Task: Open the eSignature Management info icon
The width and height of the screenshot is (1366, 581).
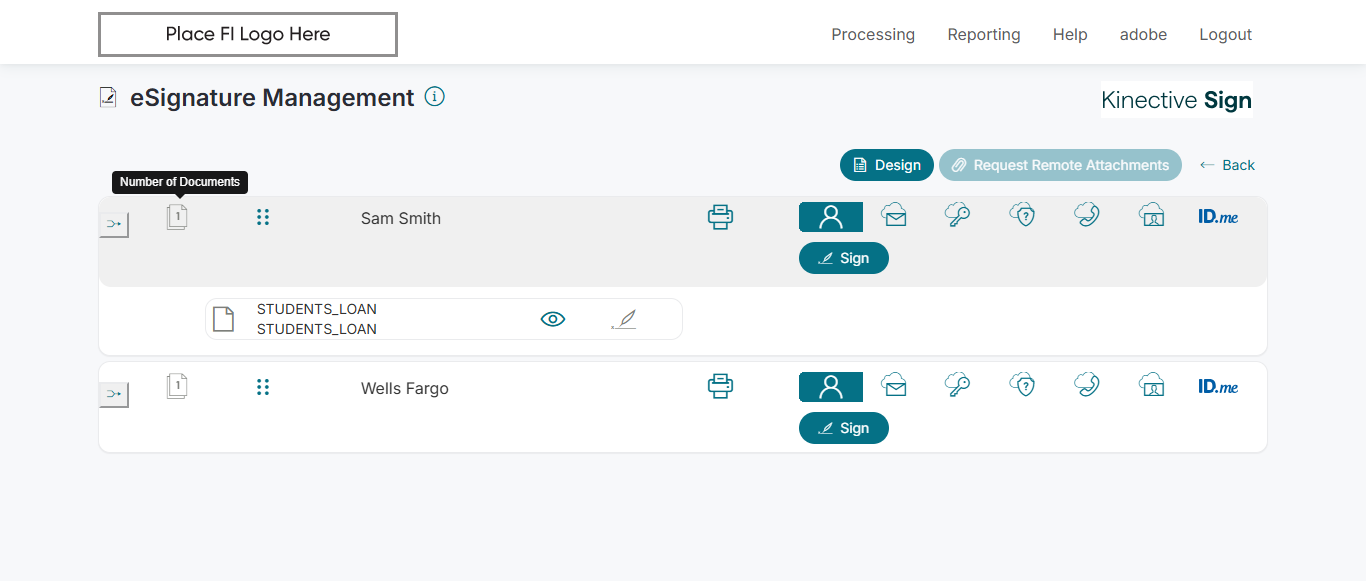Action: click(x=435, y=97)
